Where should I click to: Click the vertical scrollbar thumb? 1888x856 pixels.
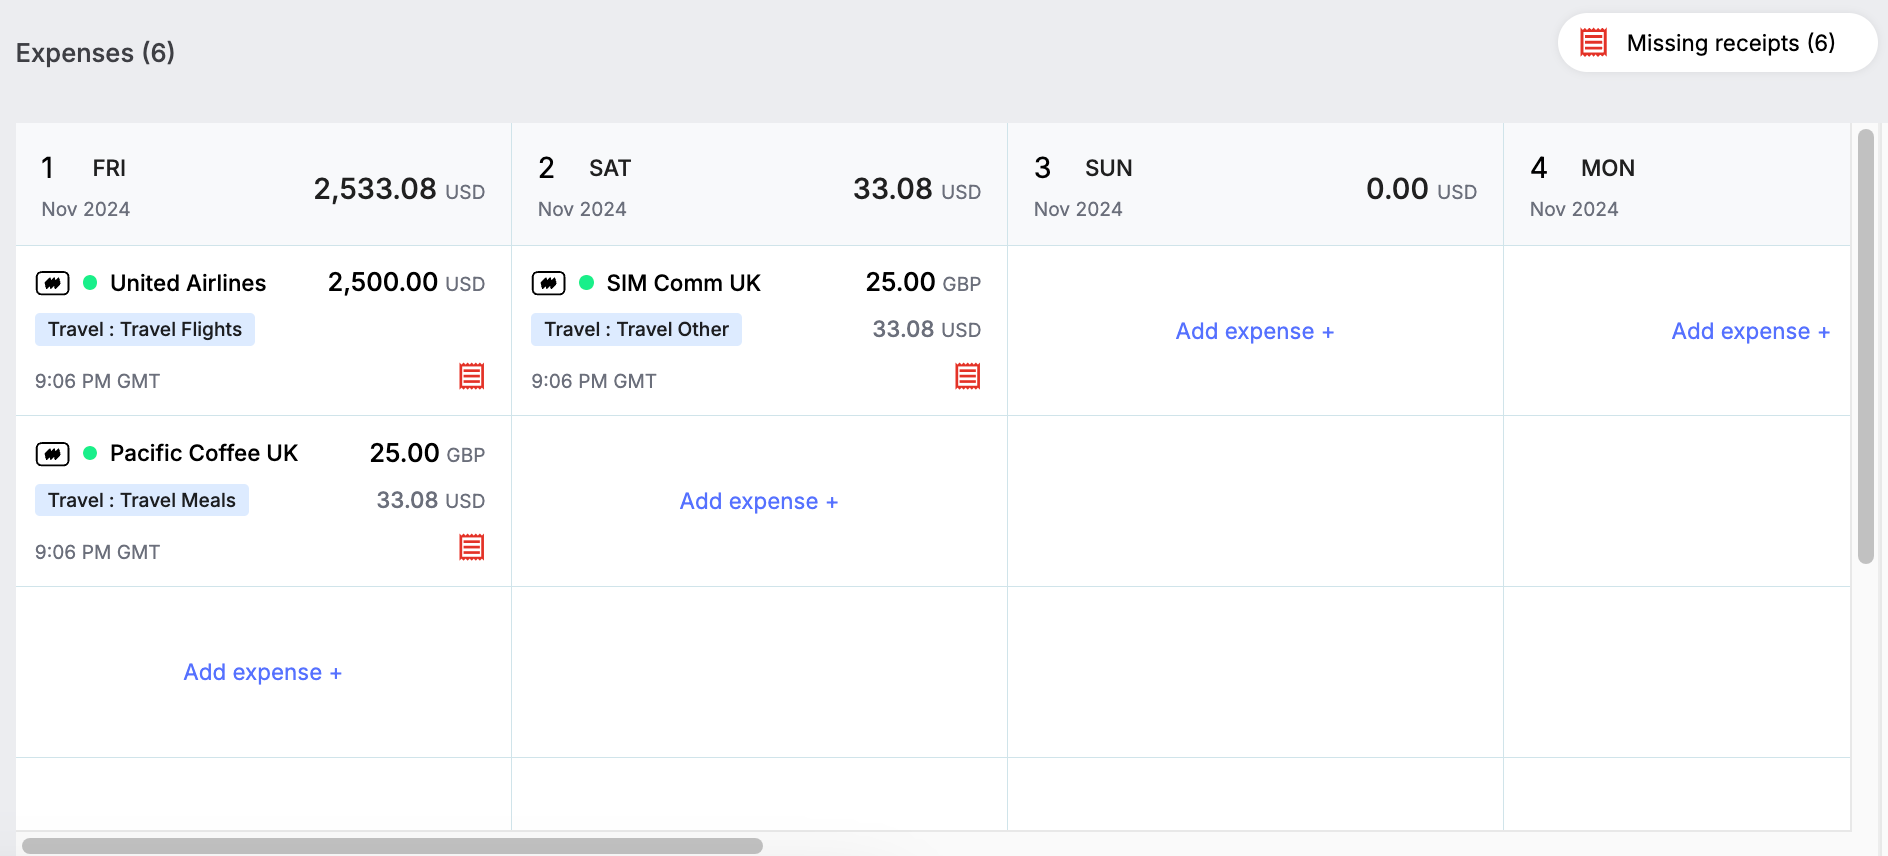click(1866, 346)
